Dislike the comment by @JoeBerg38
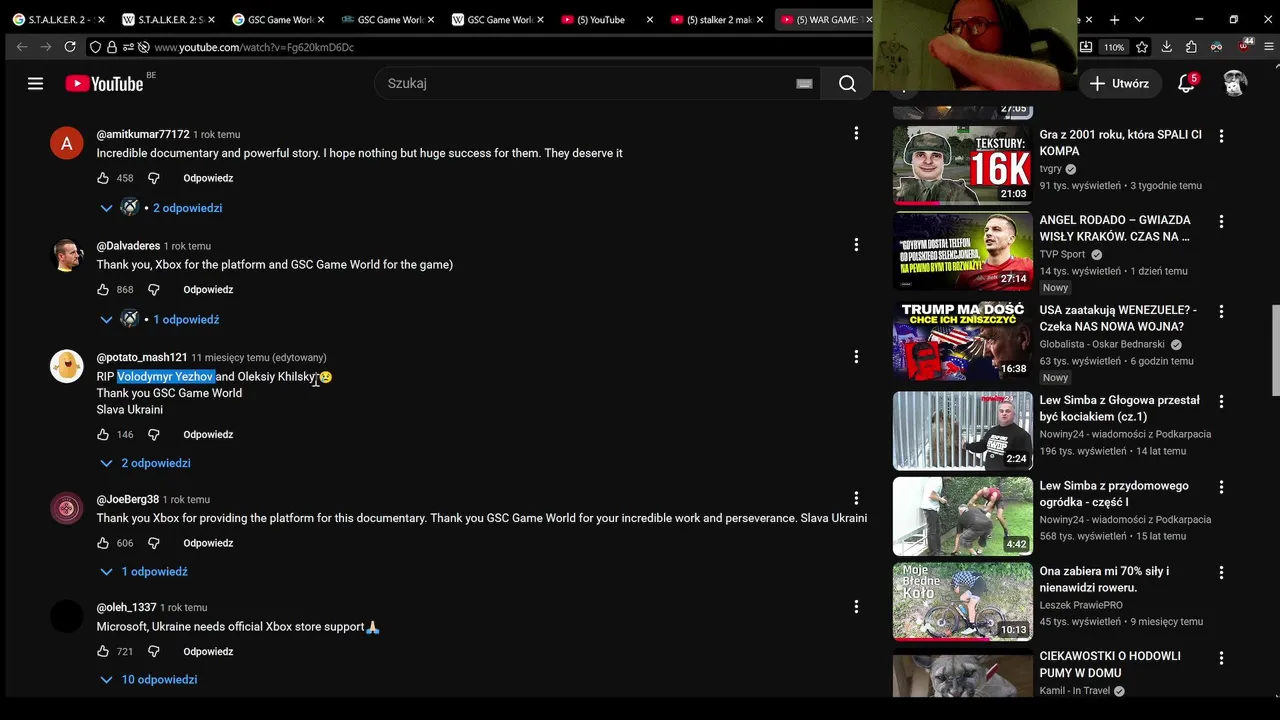Screen dimensions: 1280x720 tap(154, 543)
